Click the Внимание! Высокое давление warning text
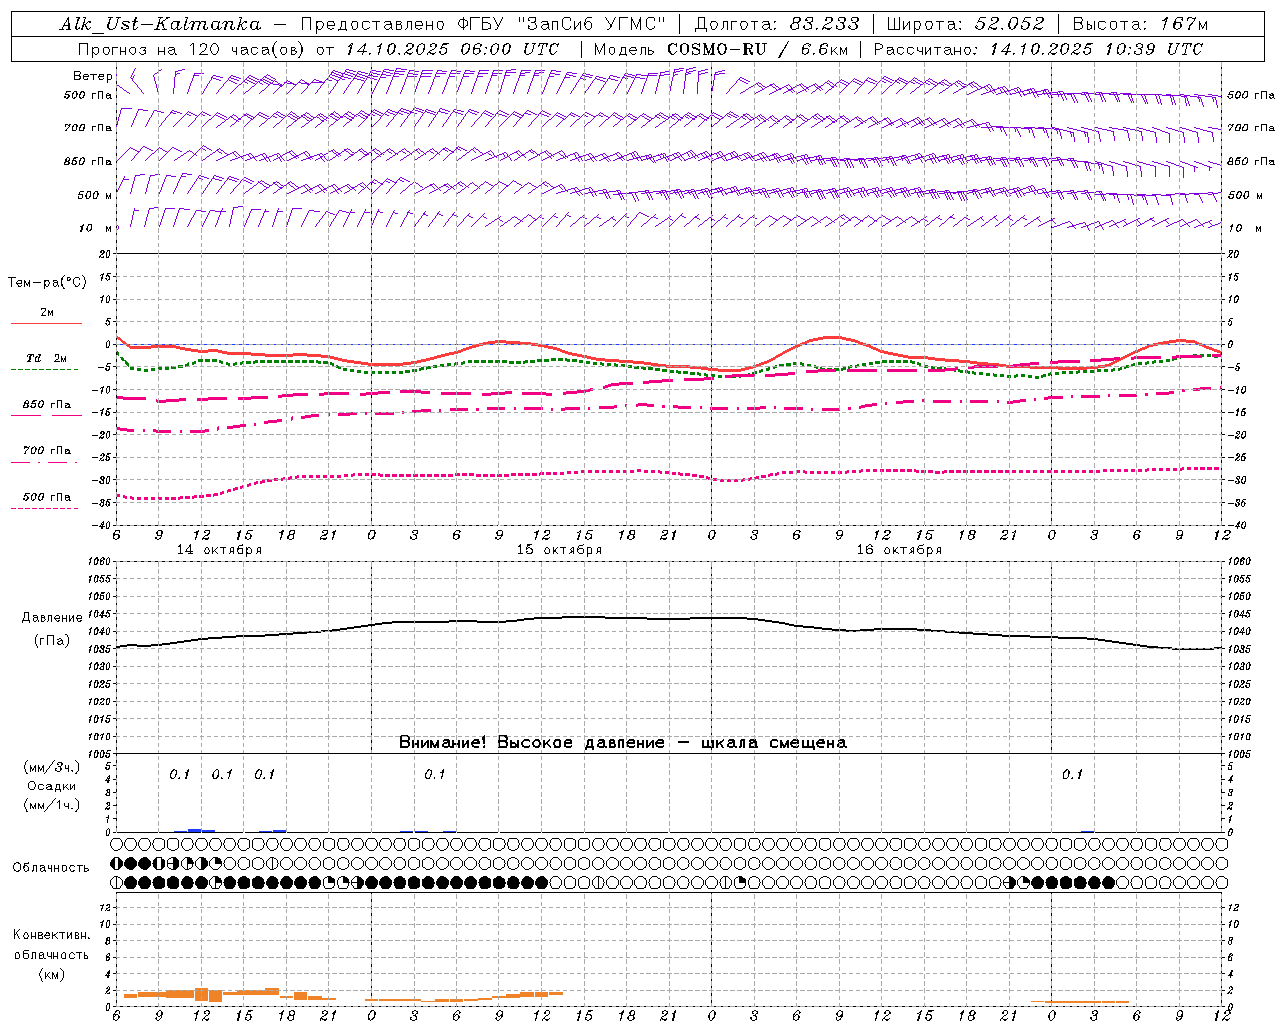The width and height of the screenshot is (1280, 1024). (622, 743)
